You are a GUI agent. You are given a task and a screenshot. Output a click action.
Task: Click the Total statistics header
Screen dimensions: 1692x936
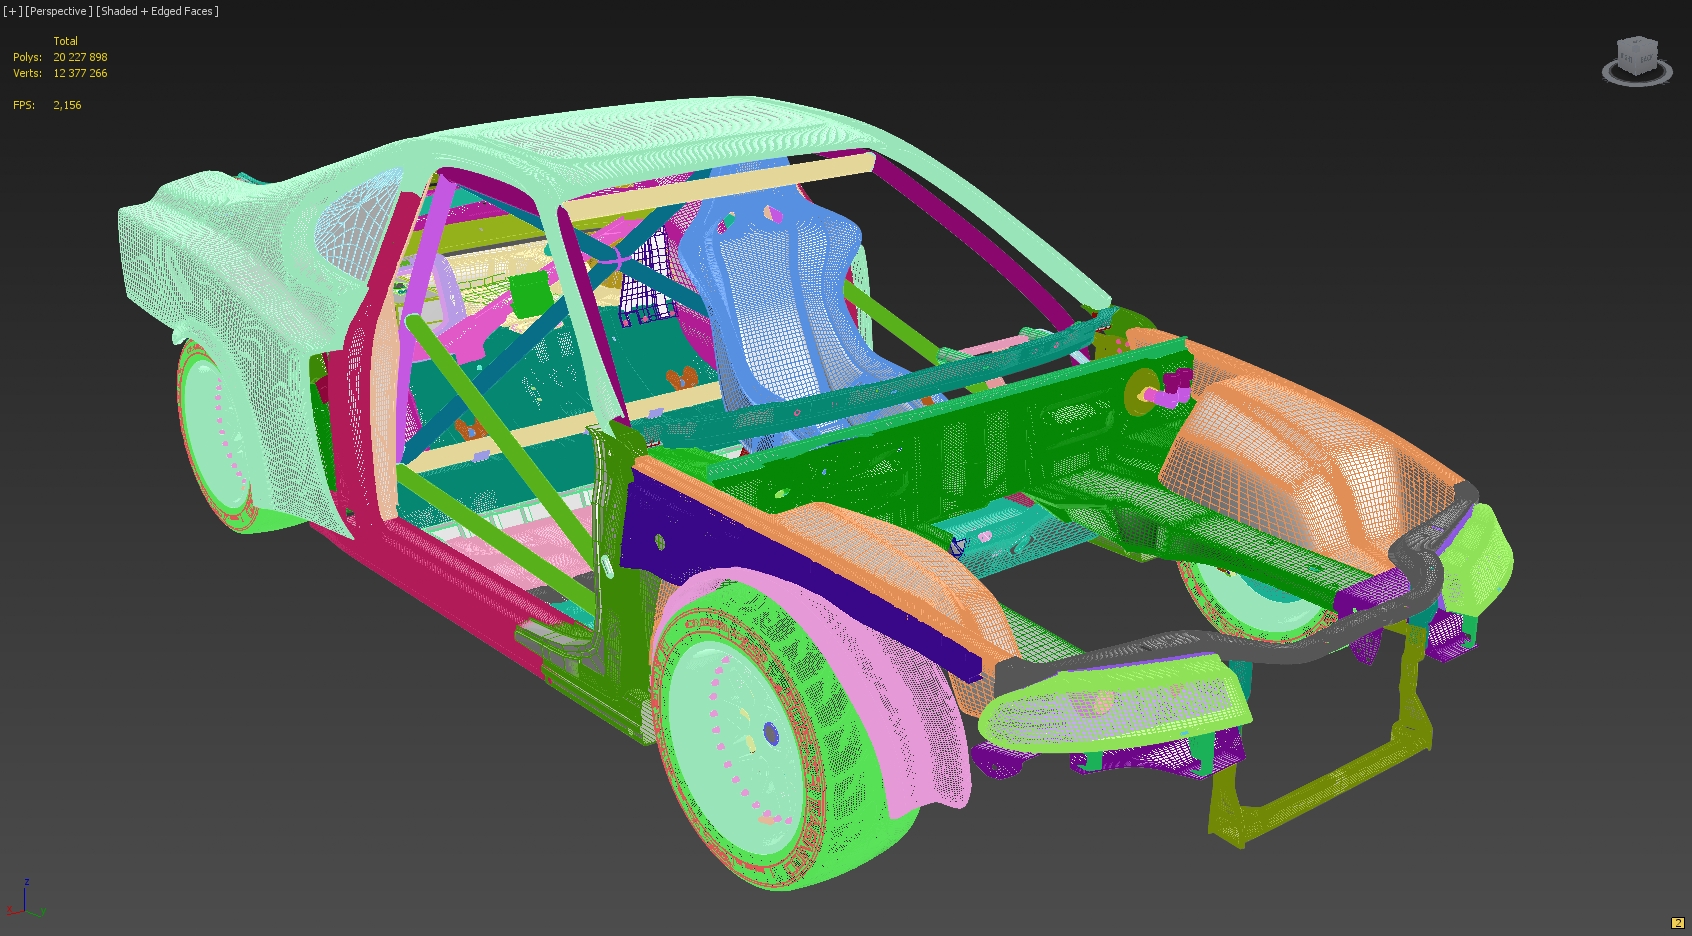(66, 41)
